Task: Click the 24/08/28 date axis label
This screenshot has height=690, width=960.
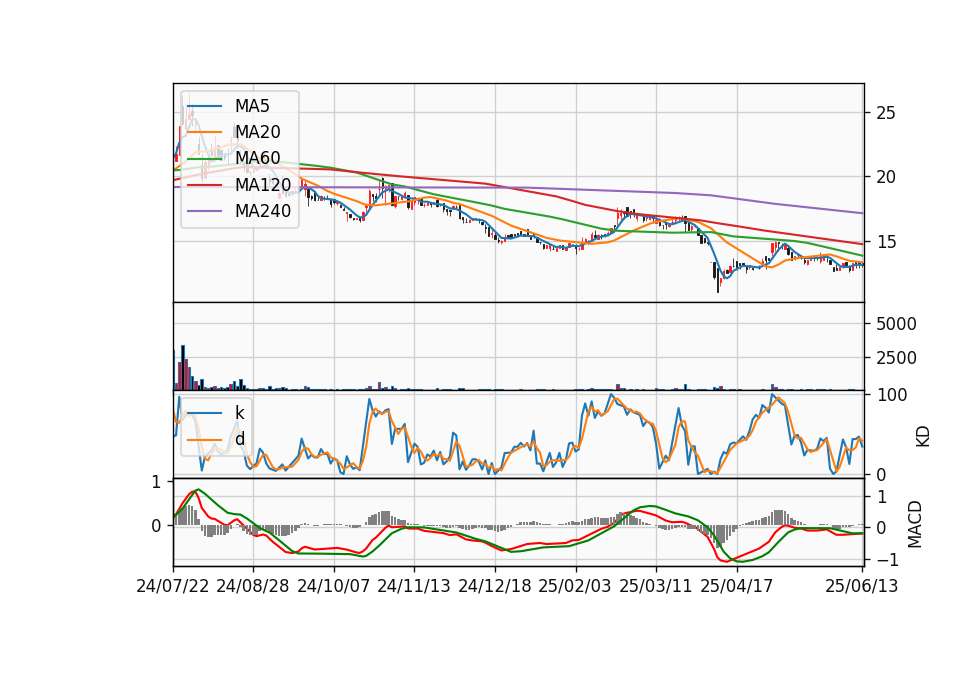Action: [x=253, y=586]
